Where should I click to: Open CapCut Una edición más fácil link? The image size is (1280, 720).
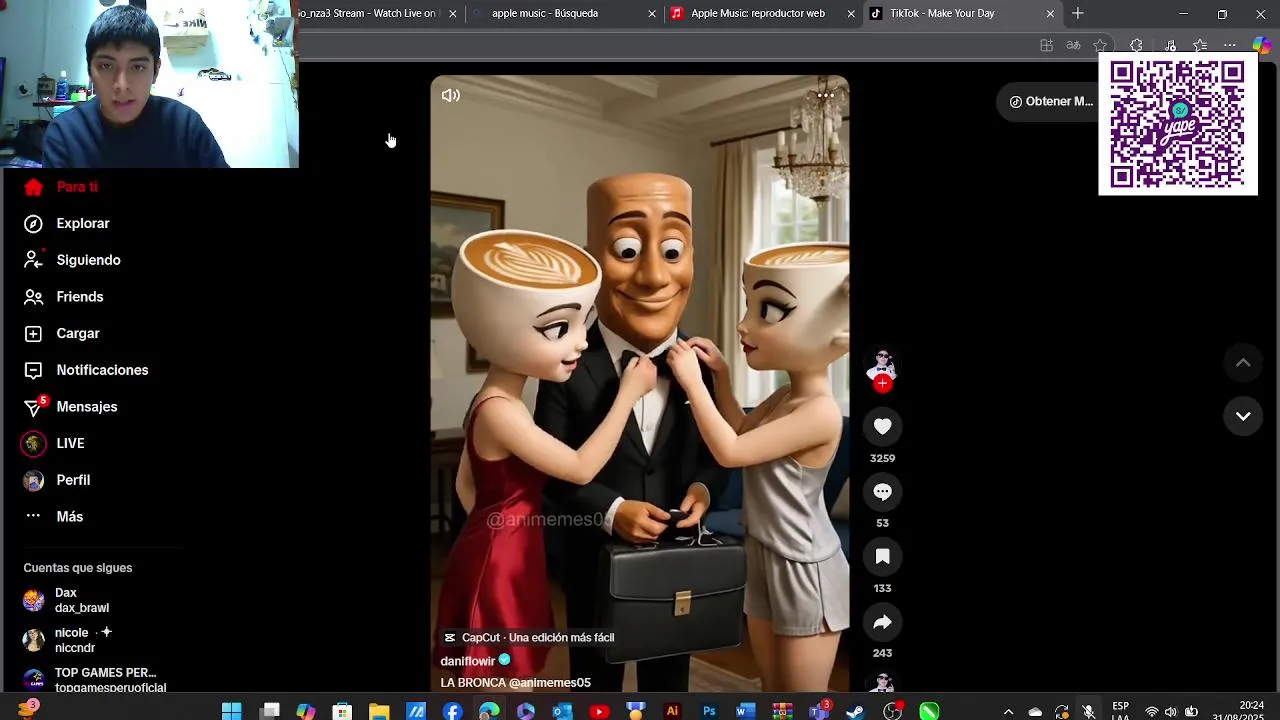(x=529, y=638)
